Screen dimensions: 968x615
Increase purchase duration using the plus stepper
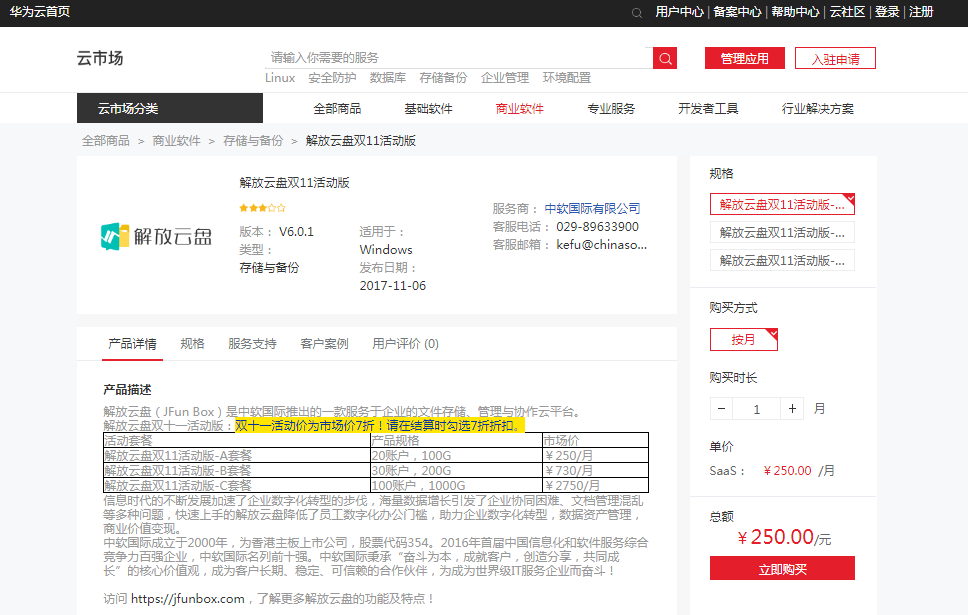[x=792, y=408]
